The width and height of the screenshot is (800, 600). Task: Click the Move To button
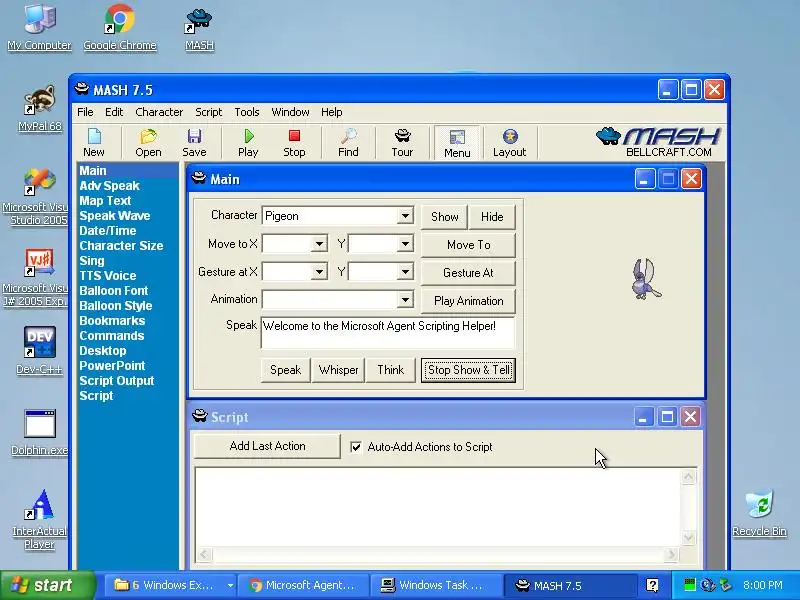[468, 245]
